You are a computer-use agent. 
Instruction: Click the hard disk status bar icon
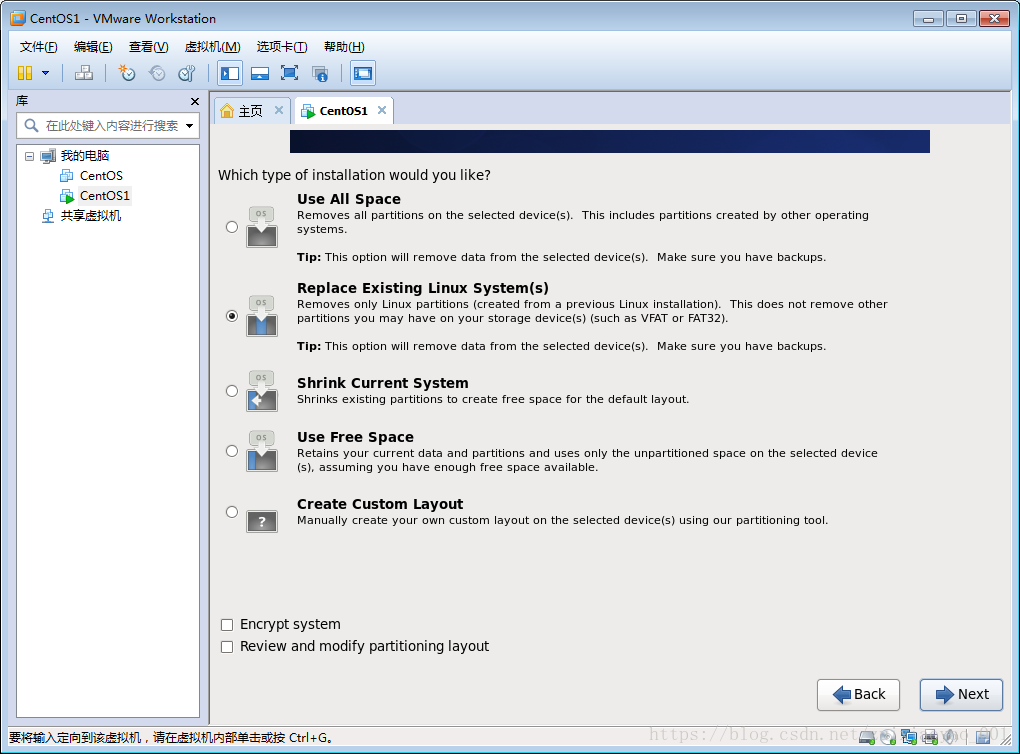866,737
